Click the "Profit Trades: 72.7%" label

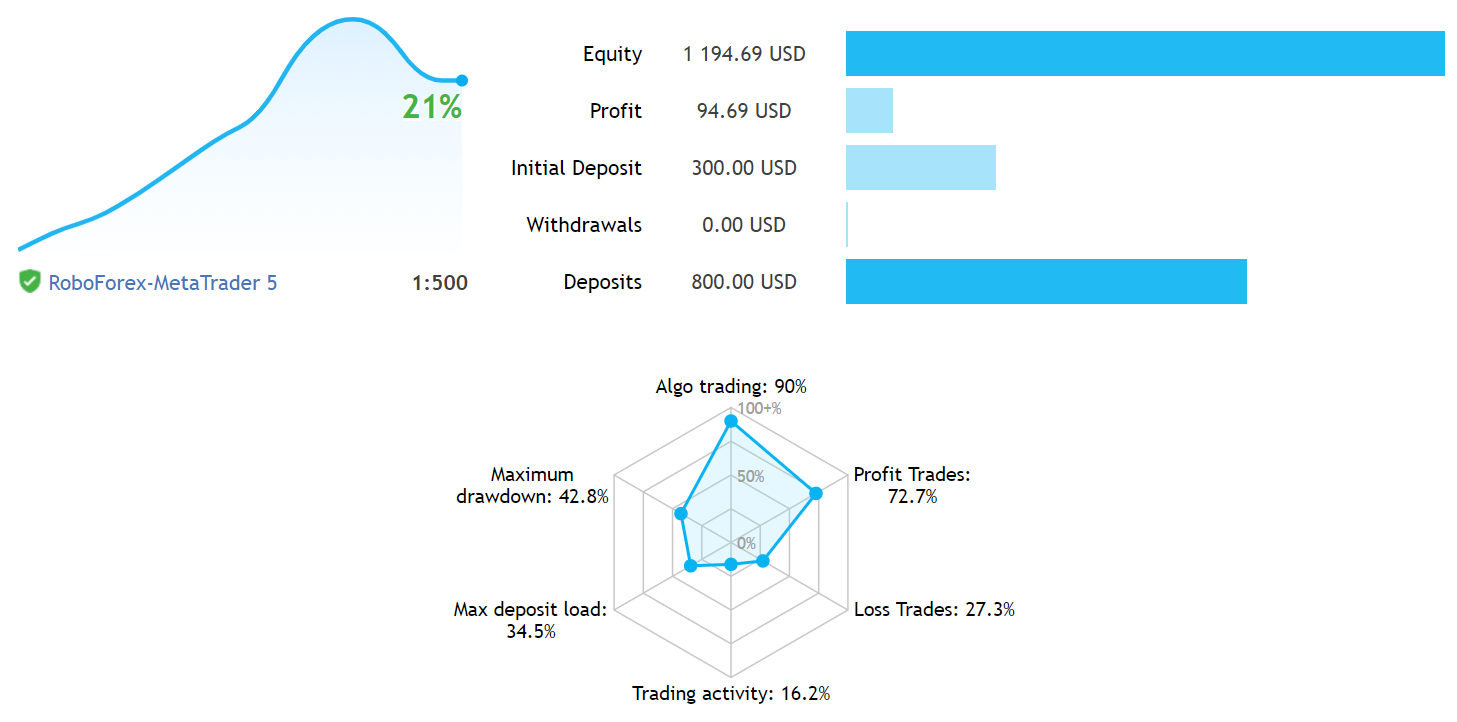point(912,485)
